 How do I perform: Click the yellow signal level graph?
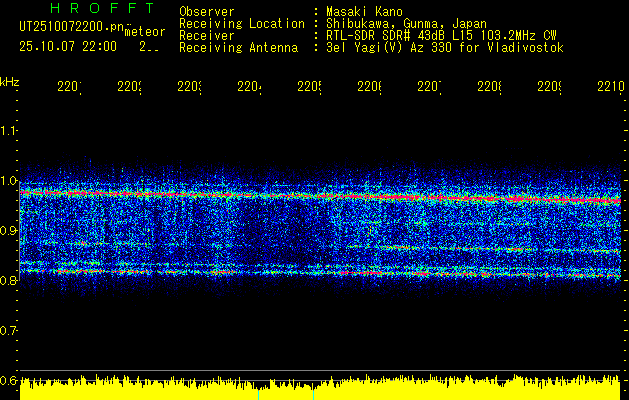click(x=320, y=388)
